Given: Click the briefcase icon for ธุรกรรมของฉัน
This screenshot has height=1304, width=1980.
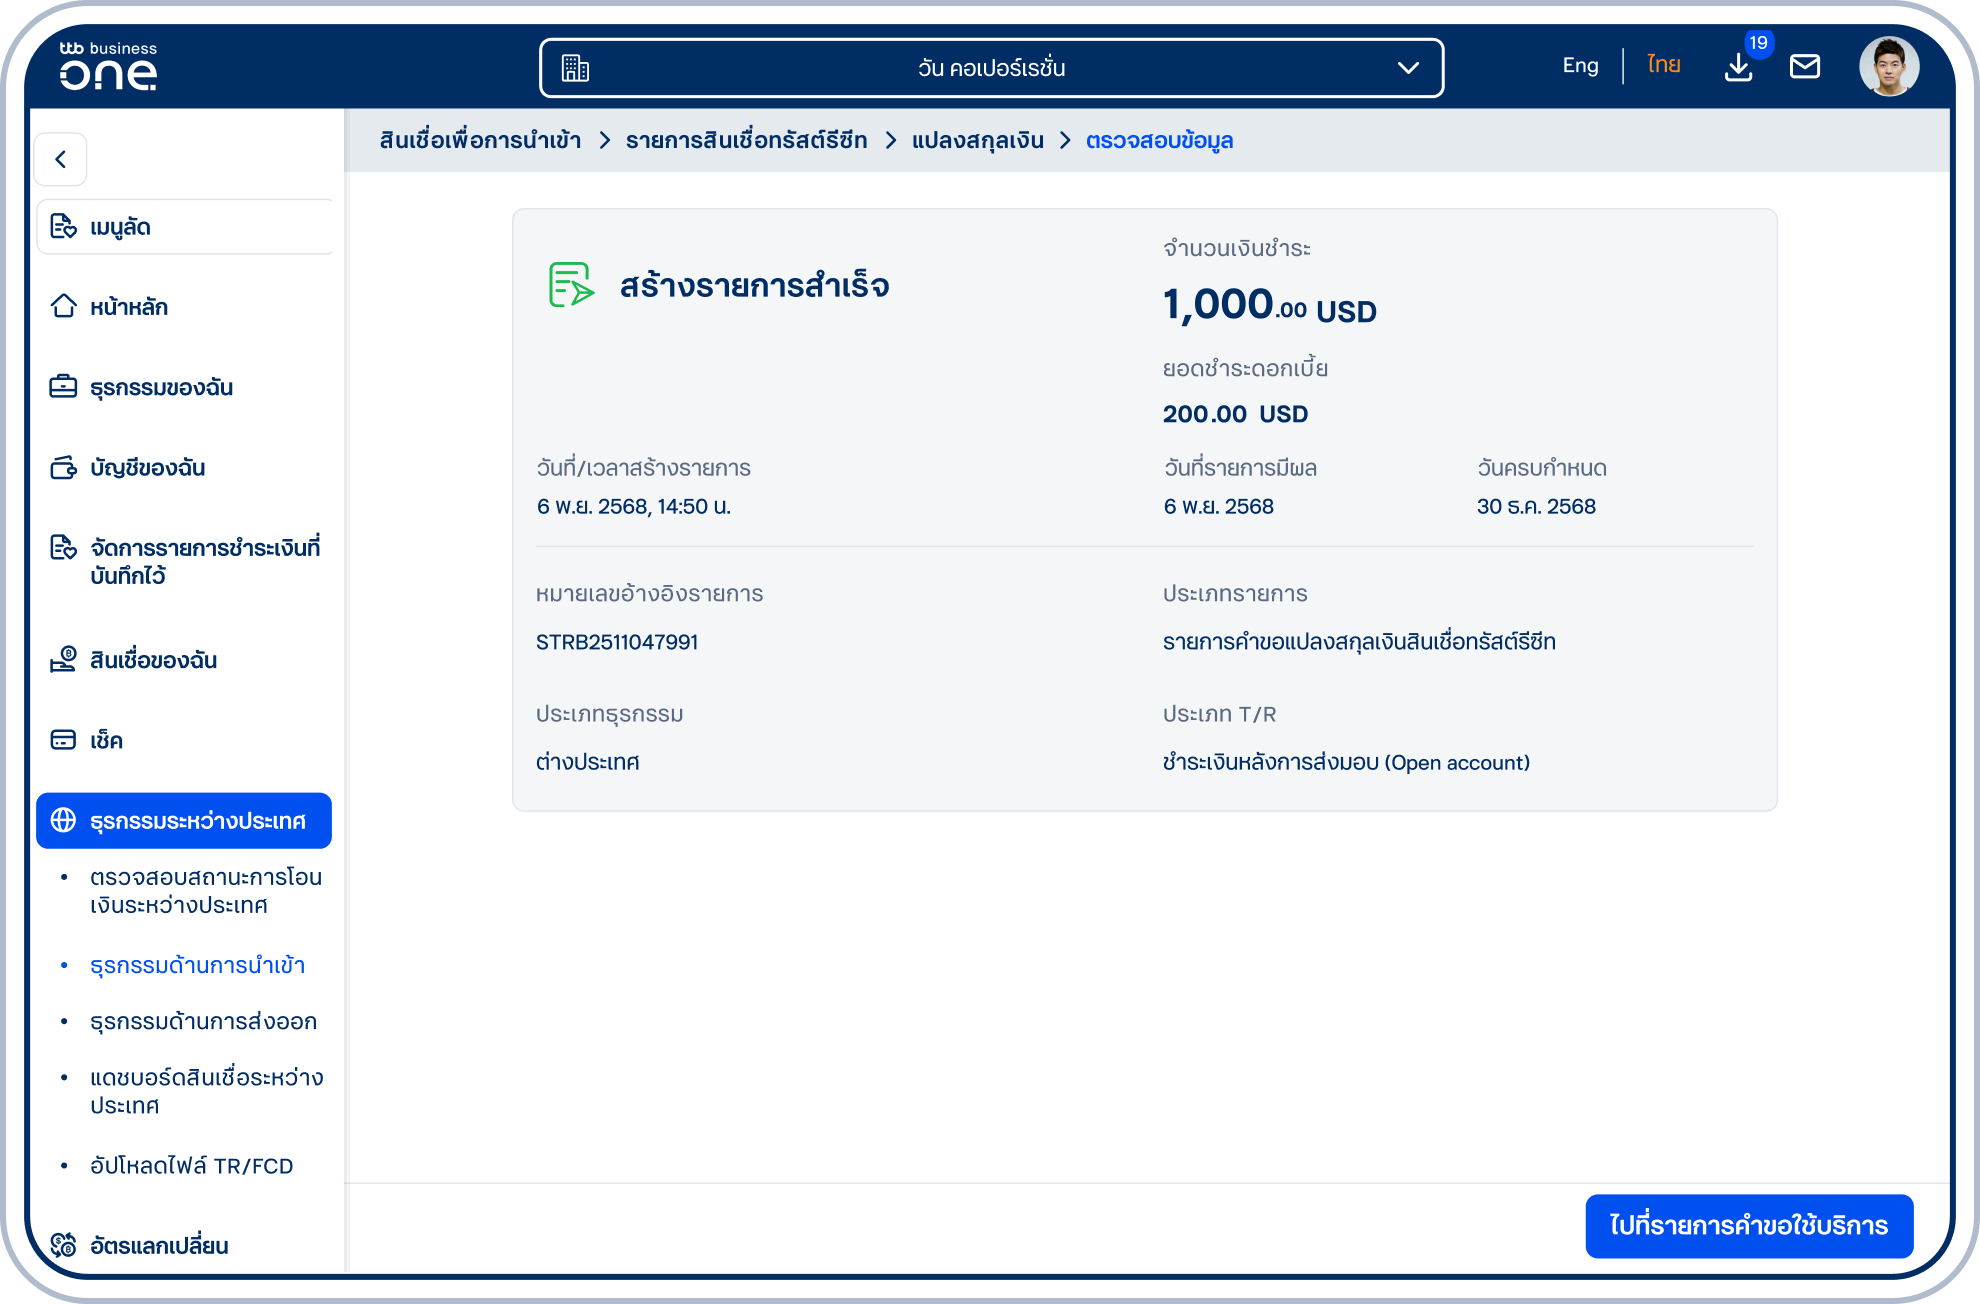Looking at the screenshot, I should coord(63,386).
